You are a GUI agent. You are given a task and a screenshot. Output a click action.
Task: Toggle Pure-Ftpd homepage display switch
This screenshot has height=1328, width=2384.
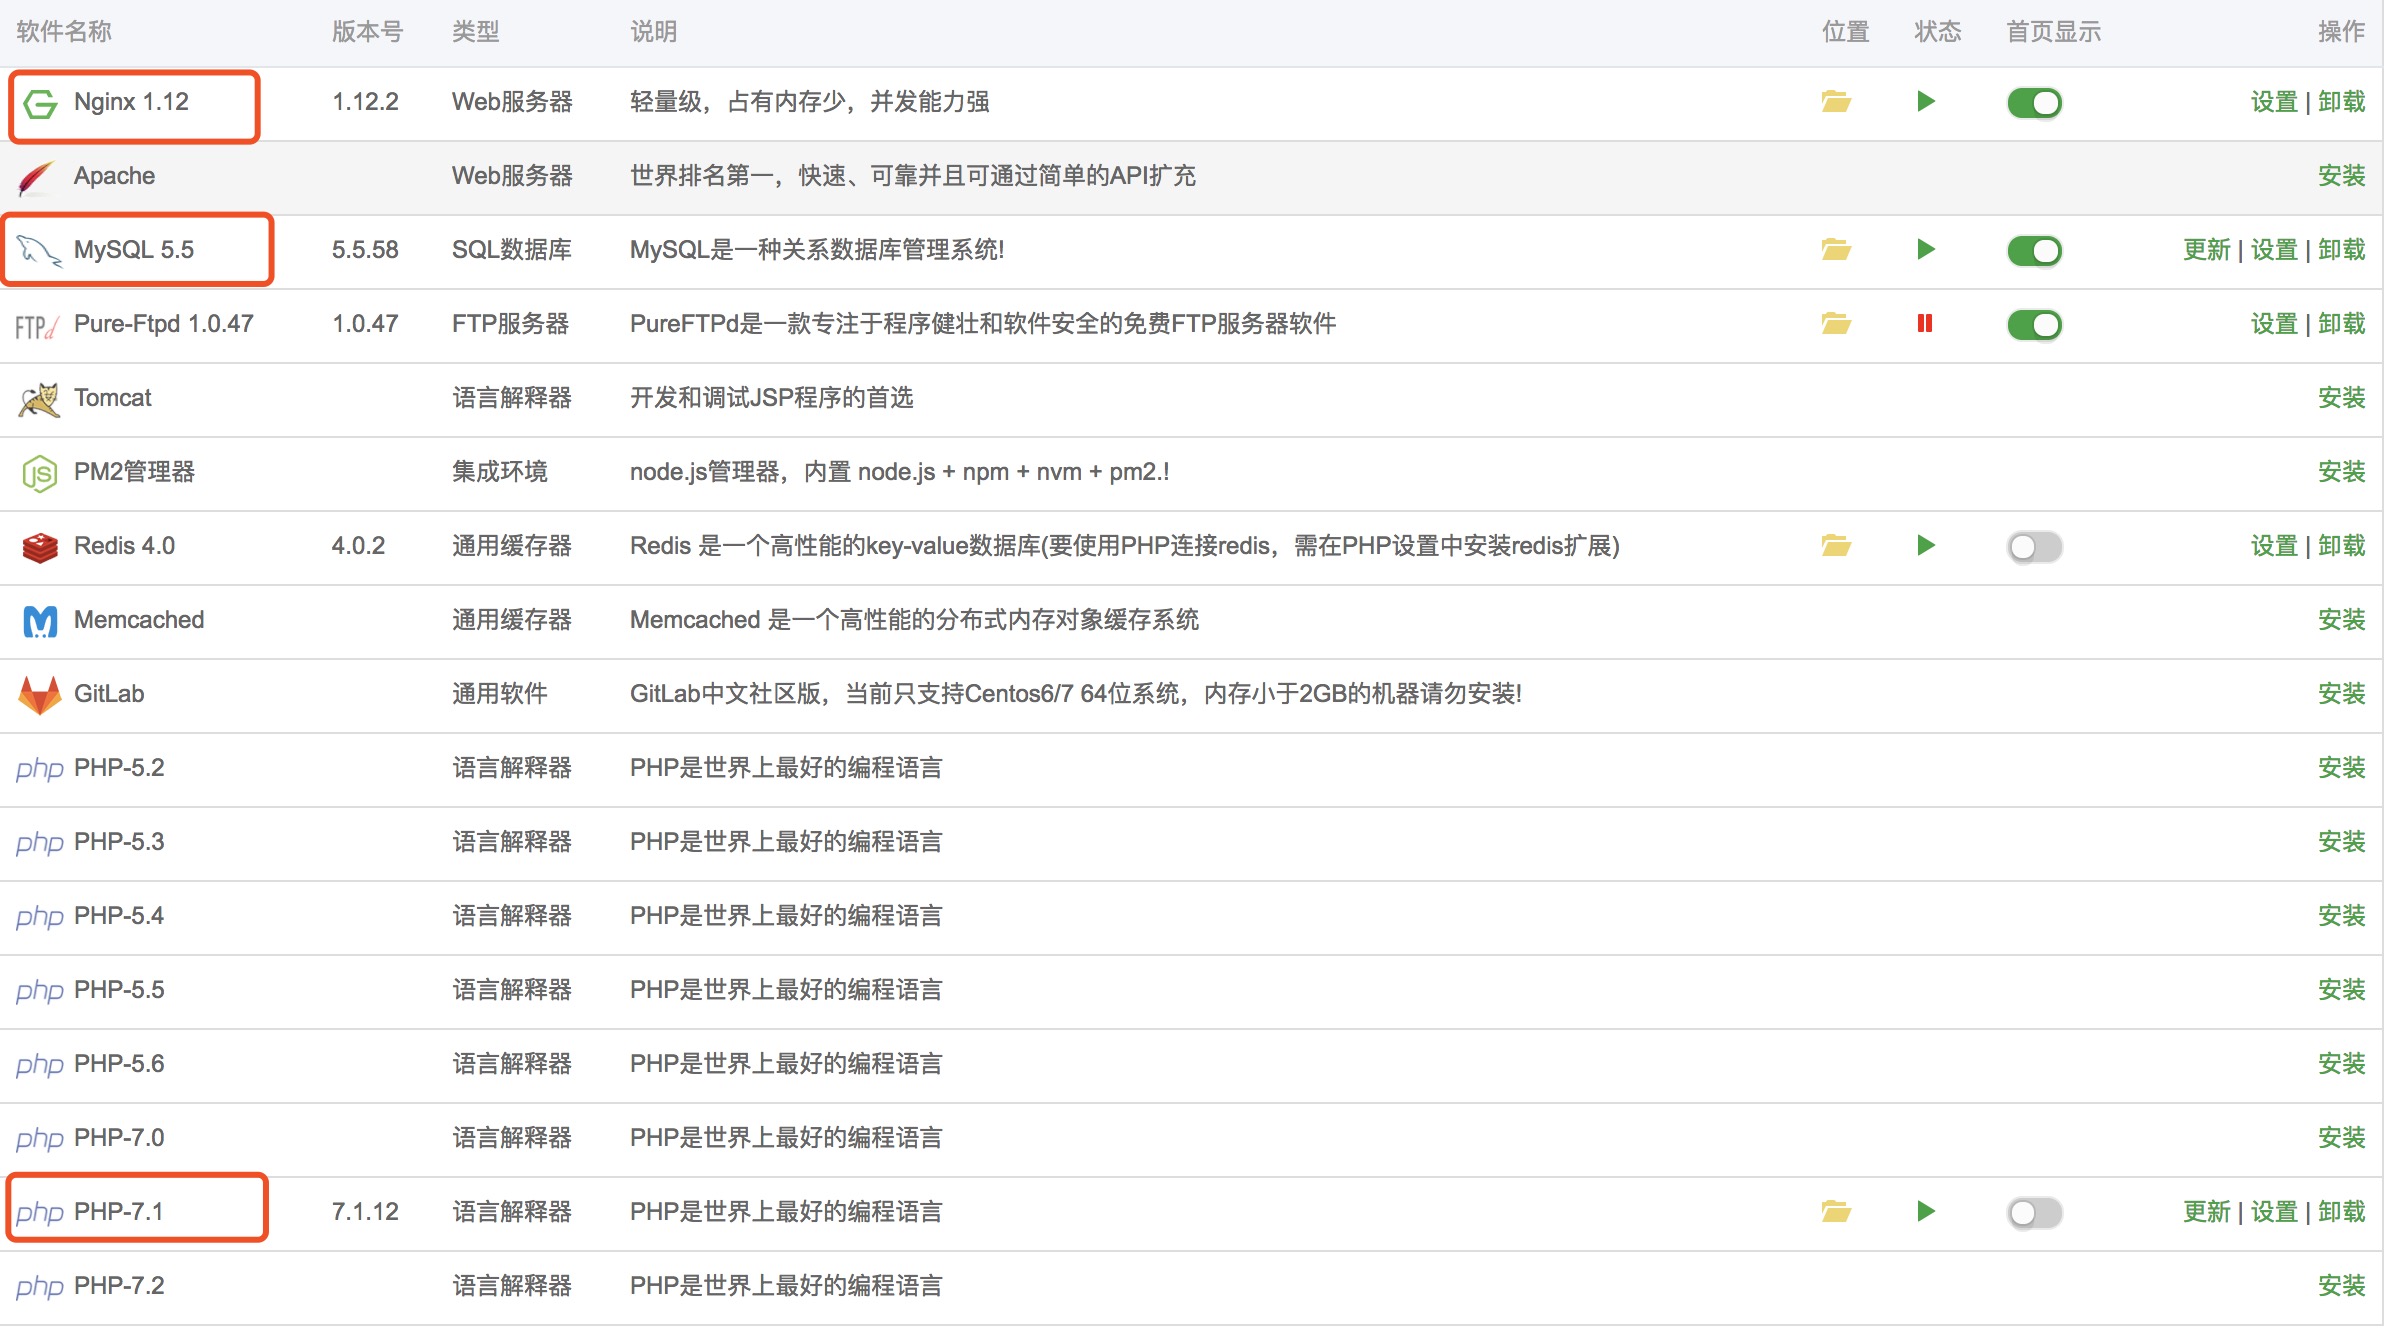pyautogui.click(x=2035, y=325)
